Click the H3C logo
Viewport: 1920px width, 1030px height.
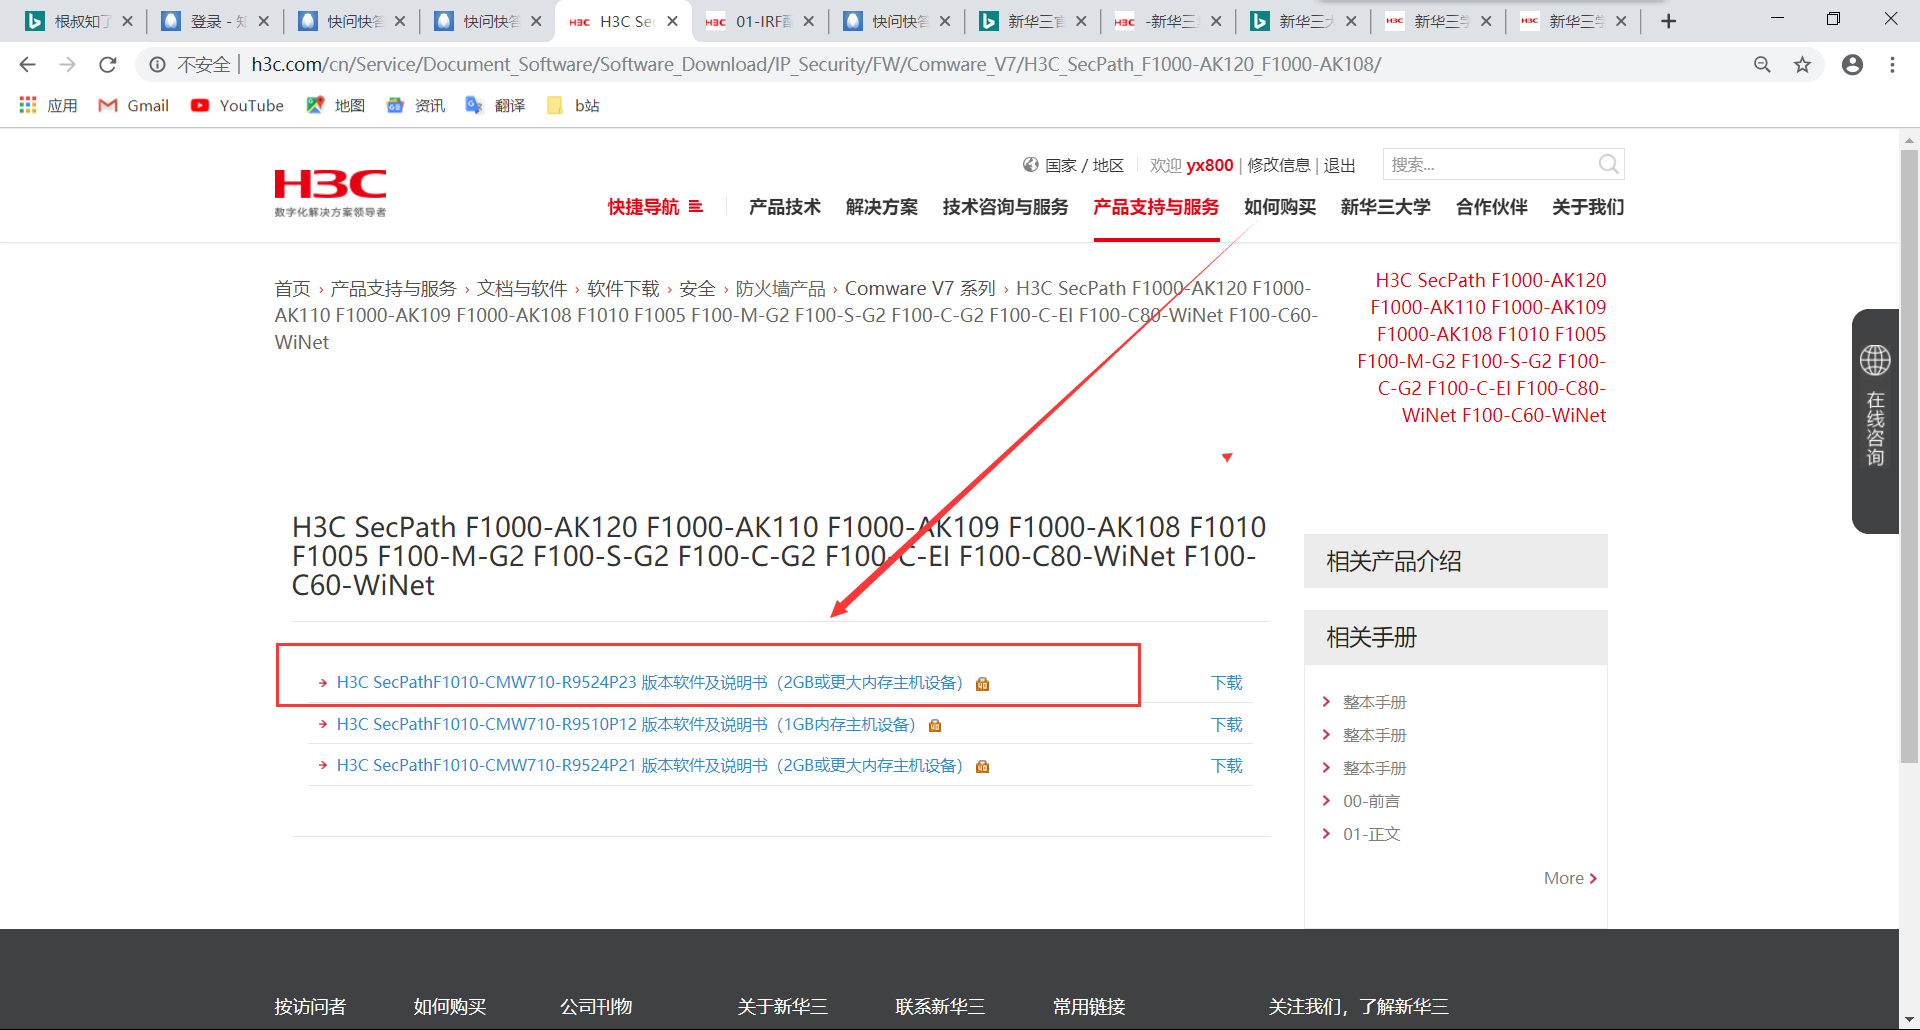pos(331,193)
